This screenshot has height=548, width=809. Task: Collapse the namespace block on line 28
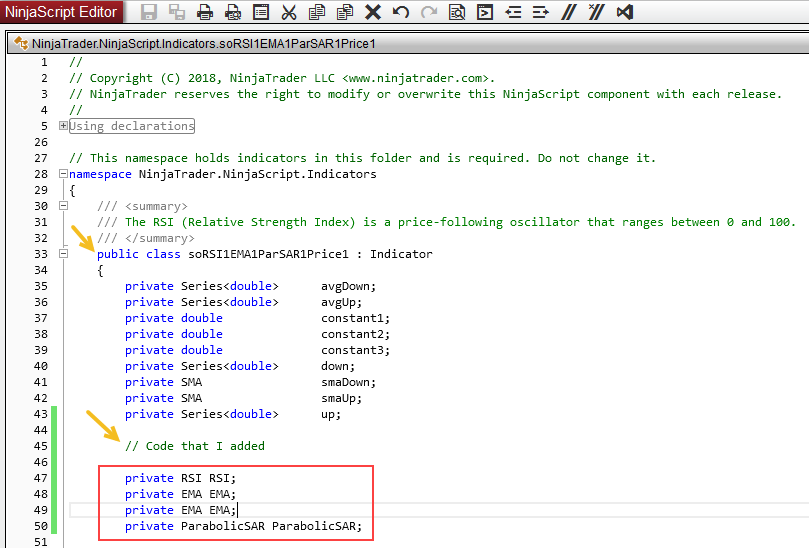[x=63, y=174]
